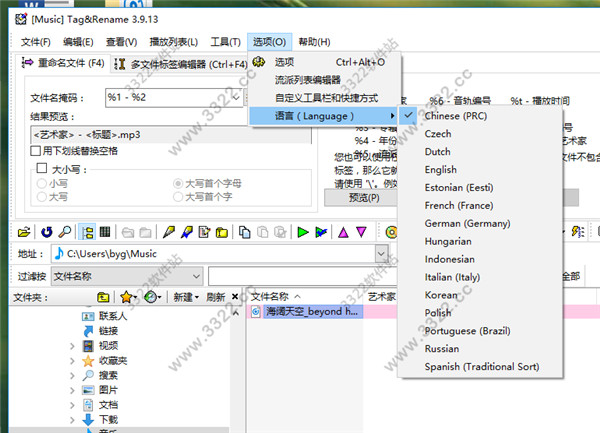This screenshot has height=433, width=600.
Task: Click the CD disc toolbar icon
Action: [391, 232]
